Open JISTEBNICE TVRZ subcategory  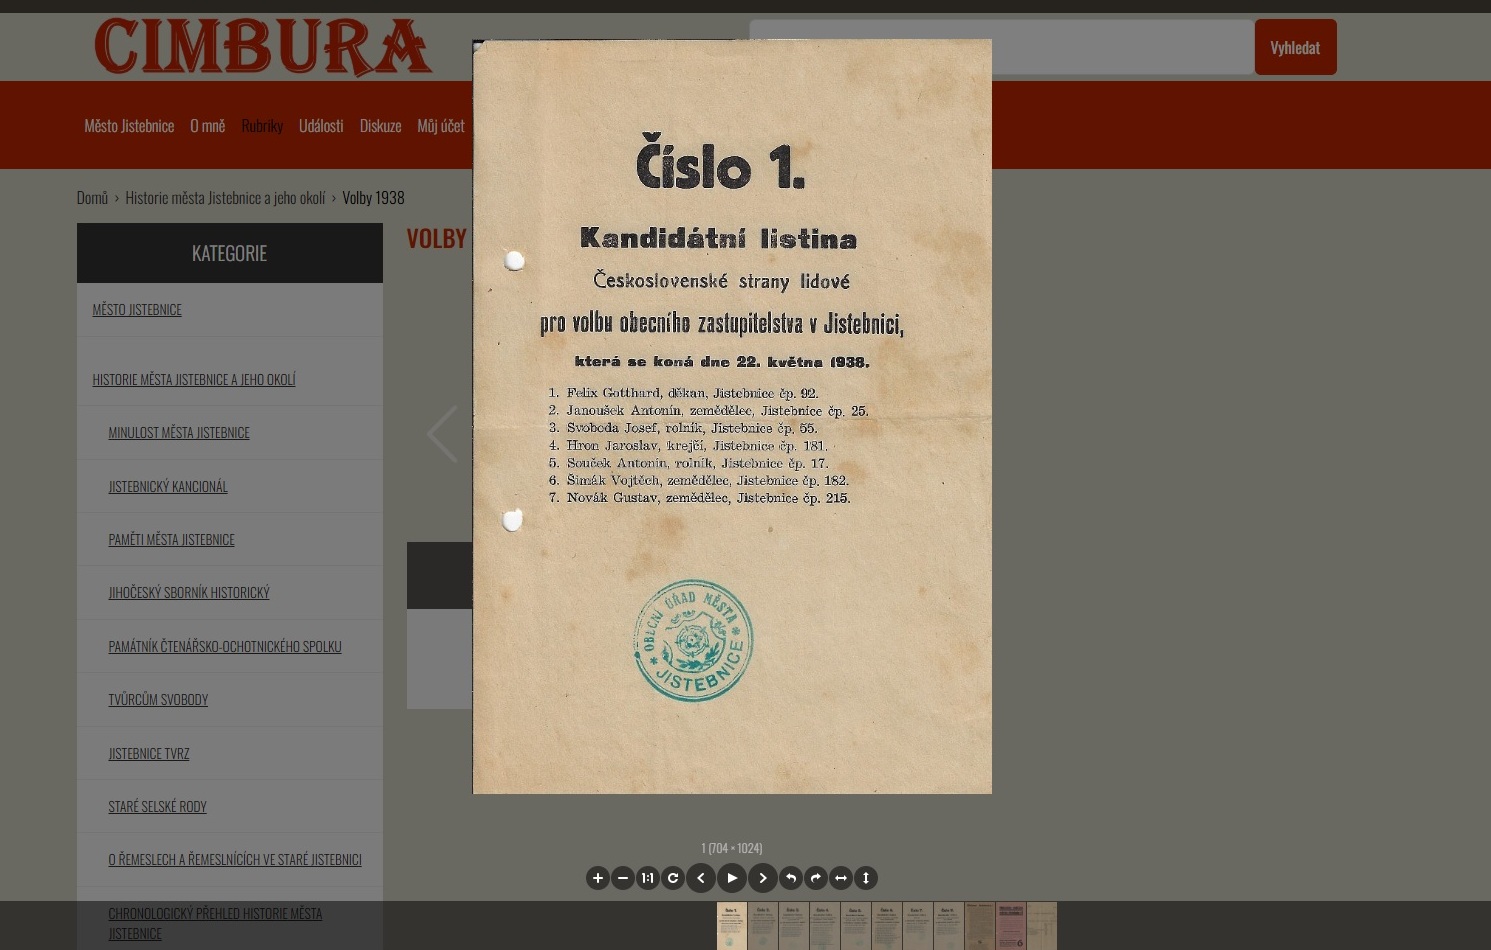tap(149, 754)
